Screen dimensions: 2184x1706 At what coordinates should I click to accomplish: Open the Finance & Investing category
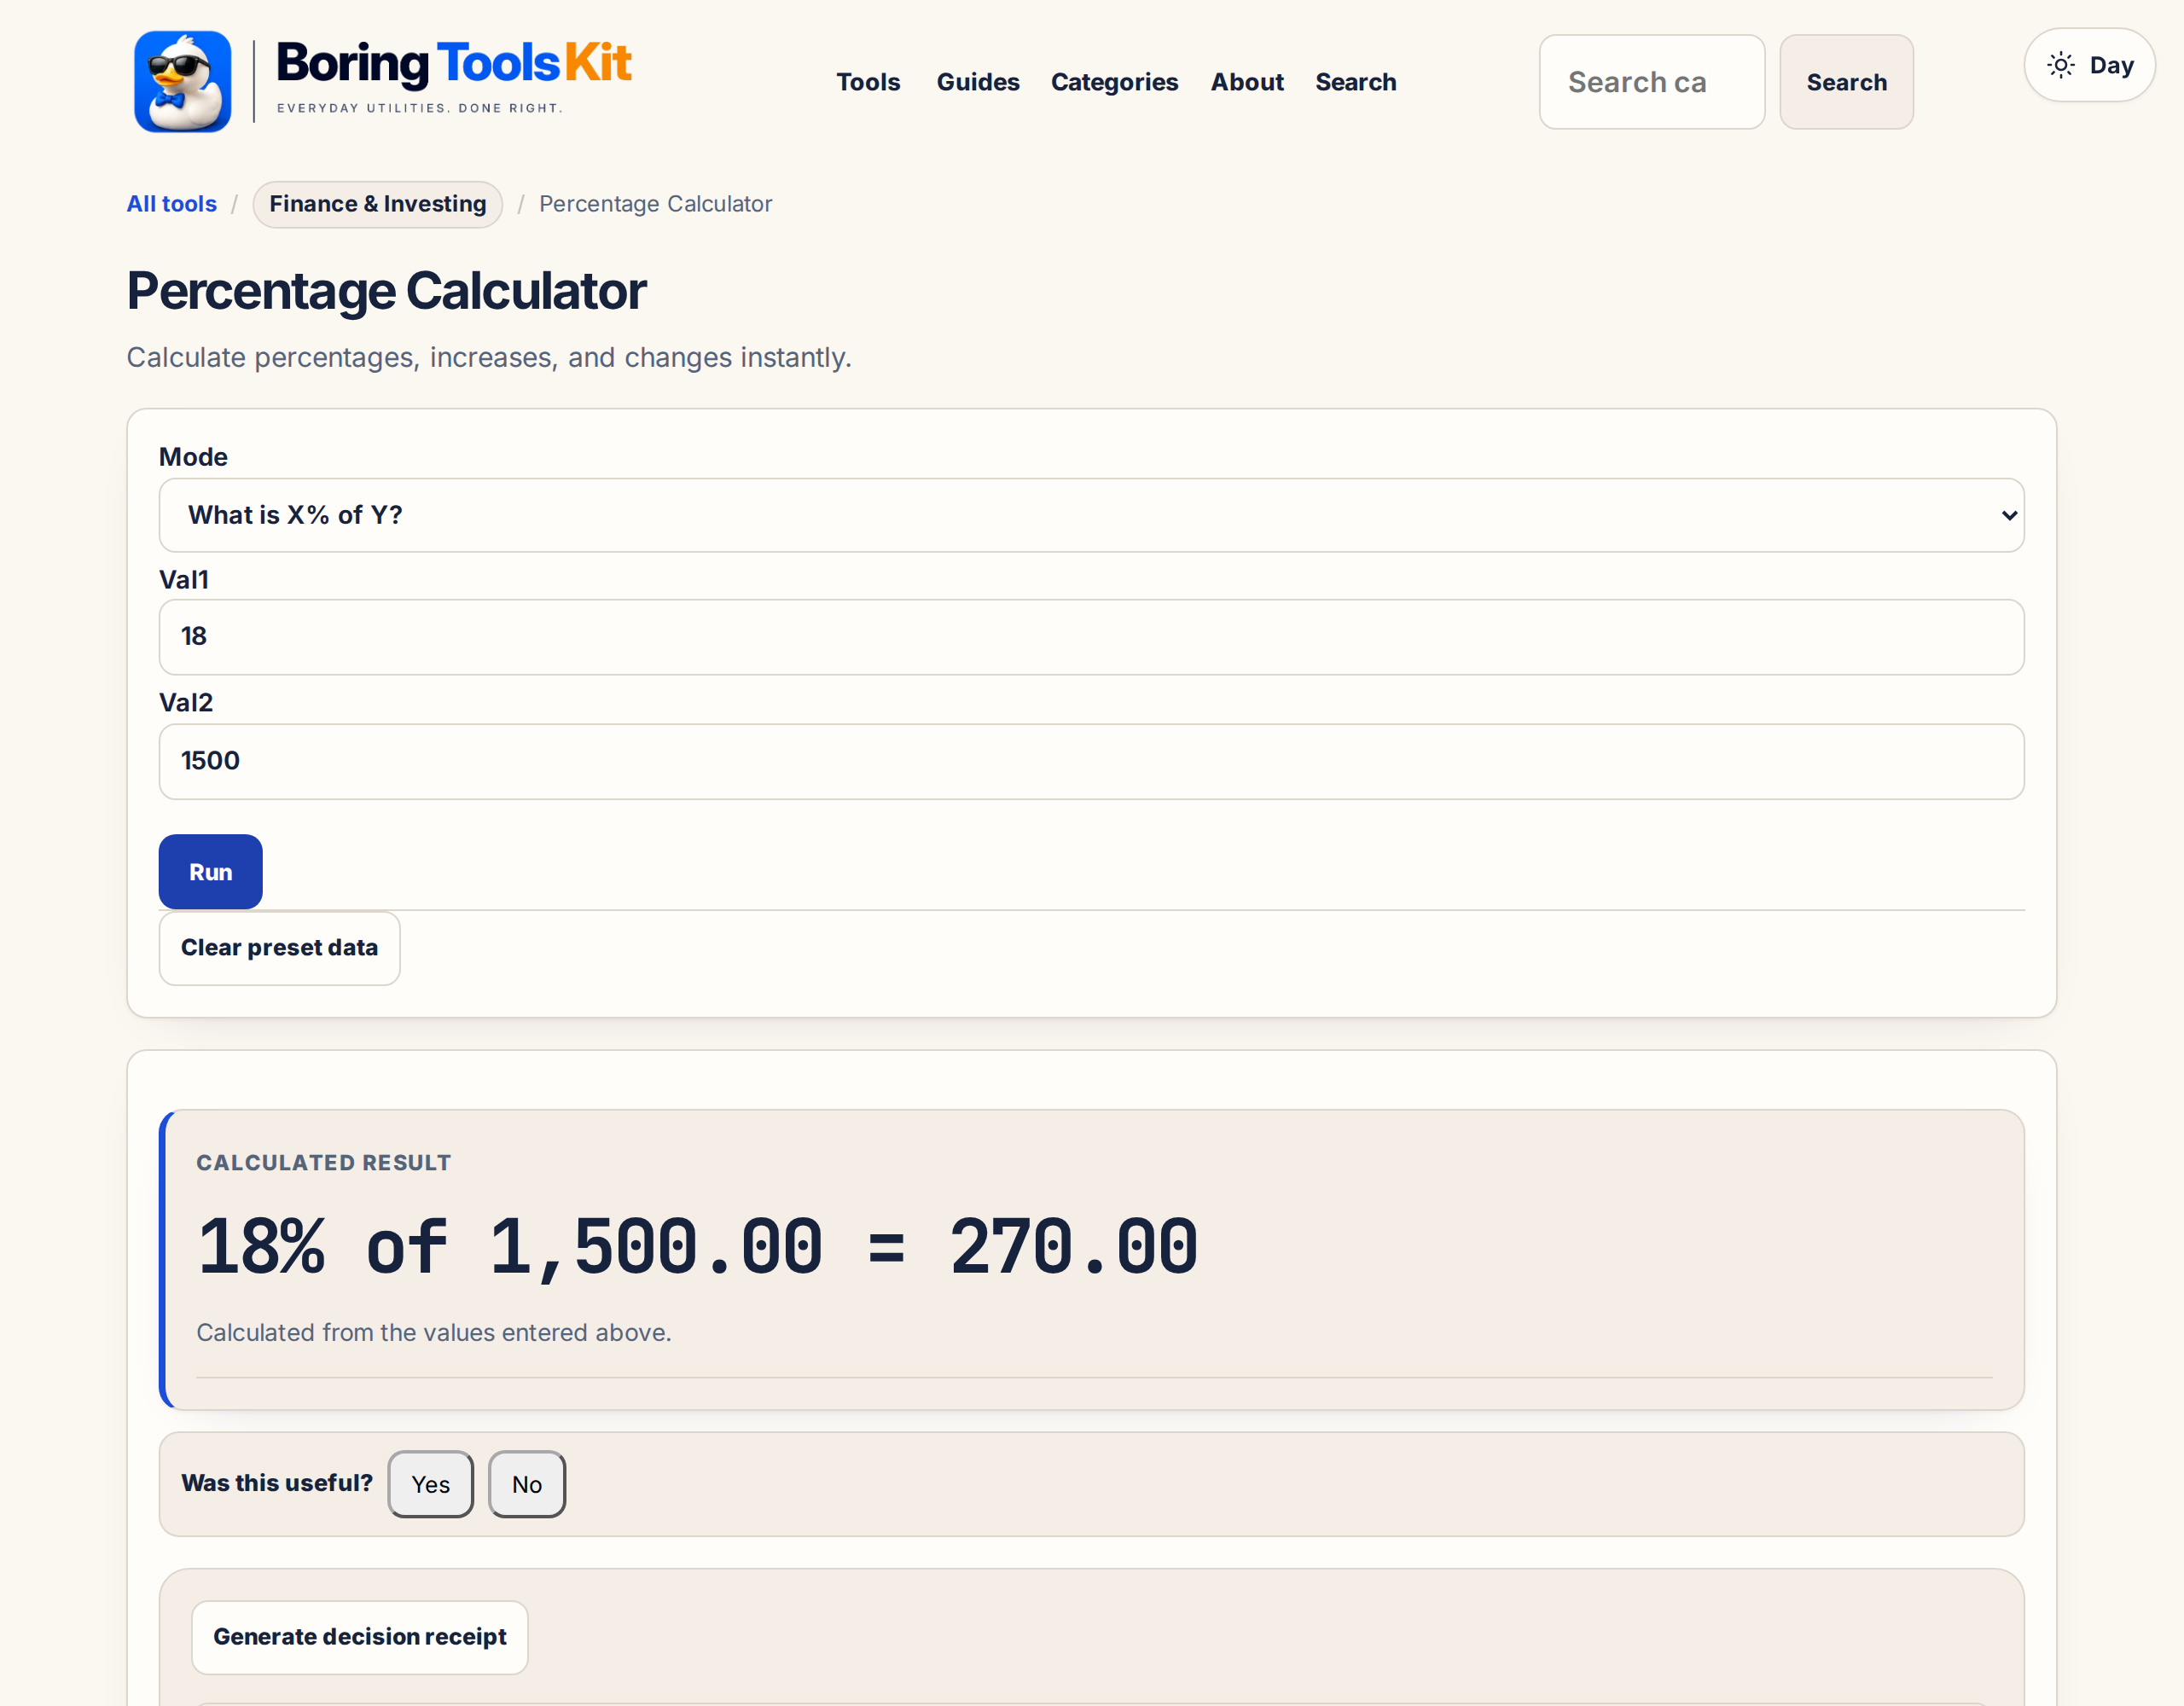coord(377,204)
